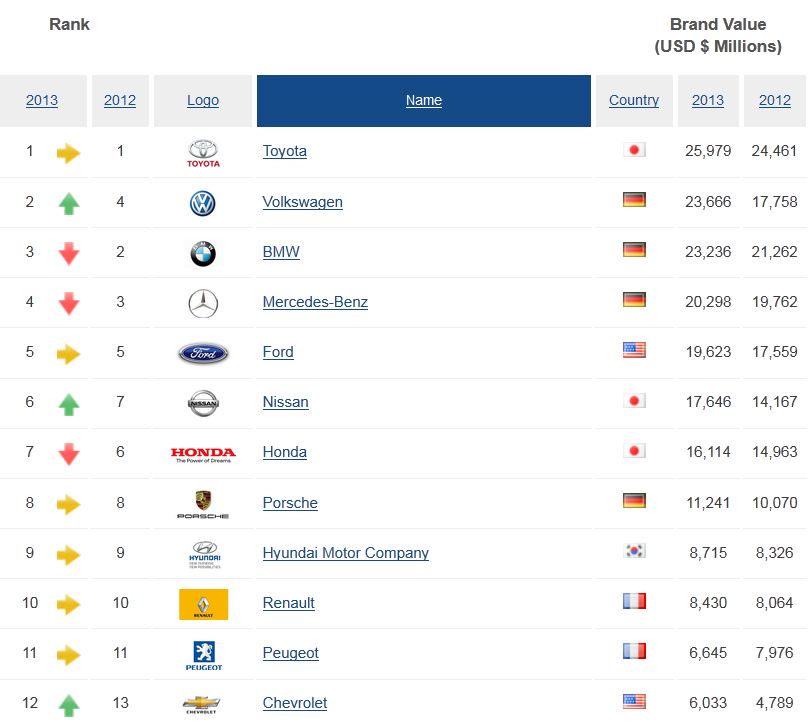Click the 2013 rank column header
The width and height of the screenshot is (808, 726).
pyautogui.click(x=41, y=100)
